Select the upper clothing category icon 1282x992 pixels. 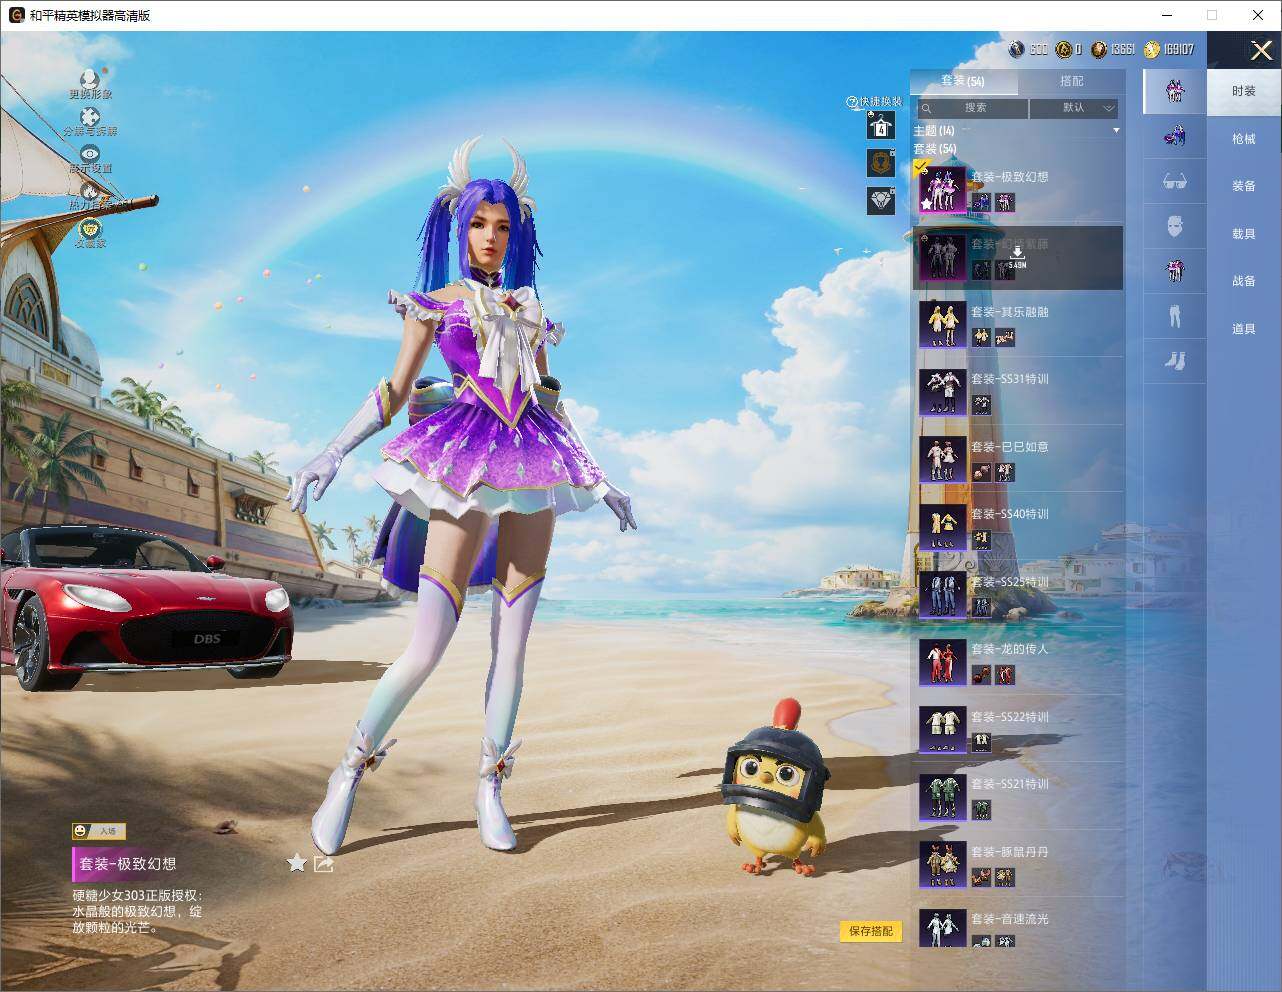(1175, 270)
